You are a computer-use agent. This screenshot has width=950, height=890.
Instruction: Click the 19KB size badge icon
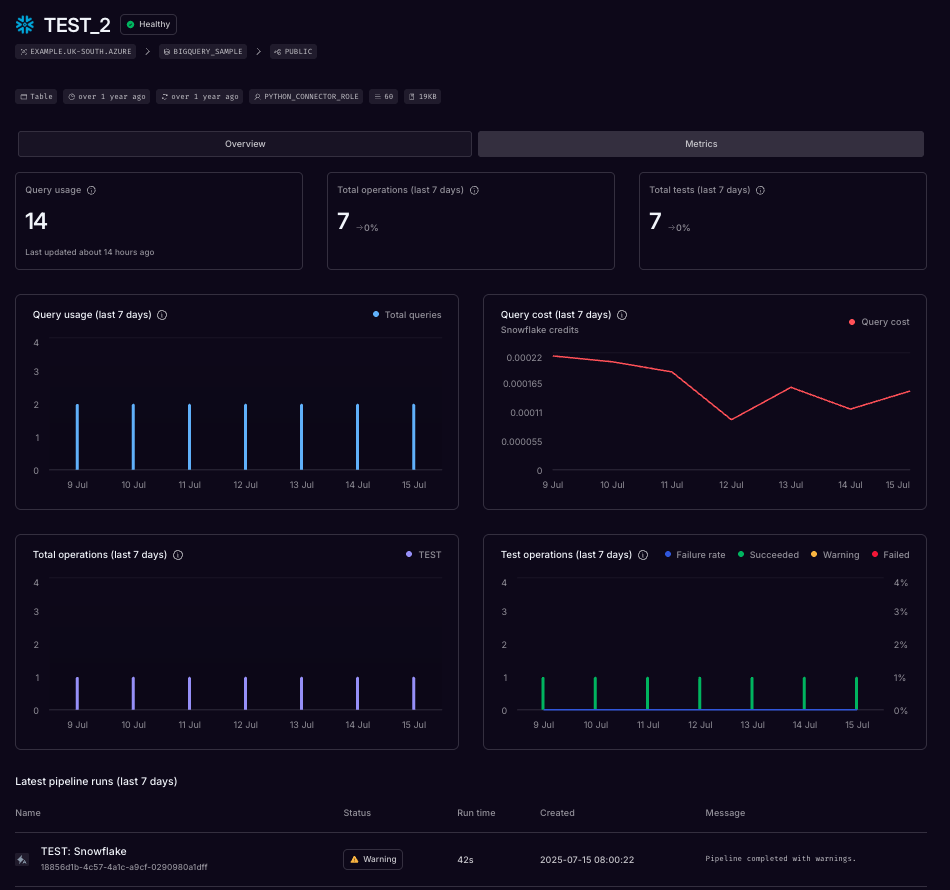point(411,96)
